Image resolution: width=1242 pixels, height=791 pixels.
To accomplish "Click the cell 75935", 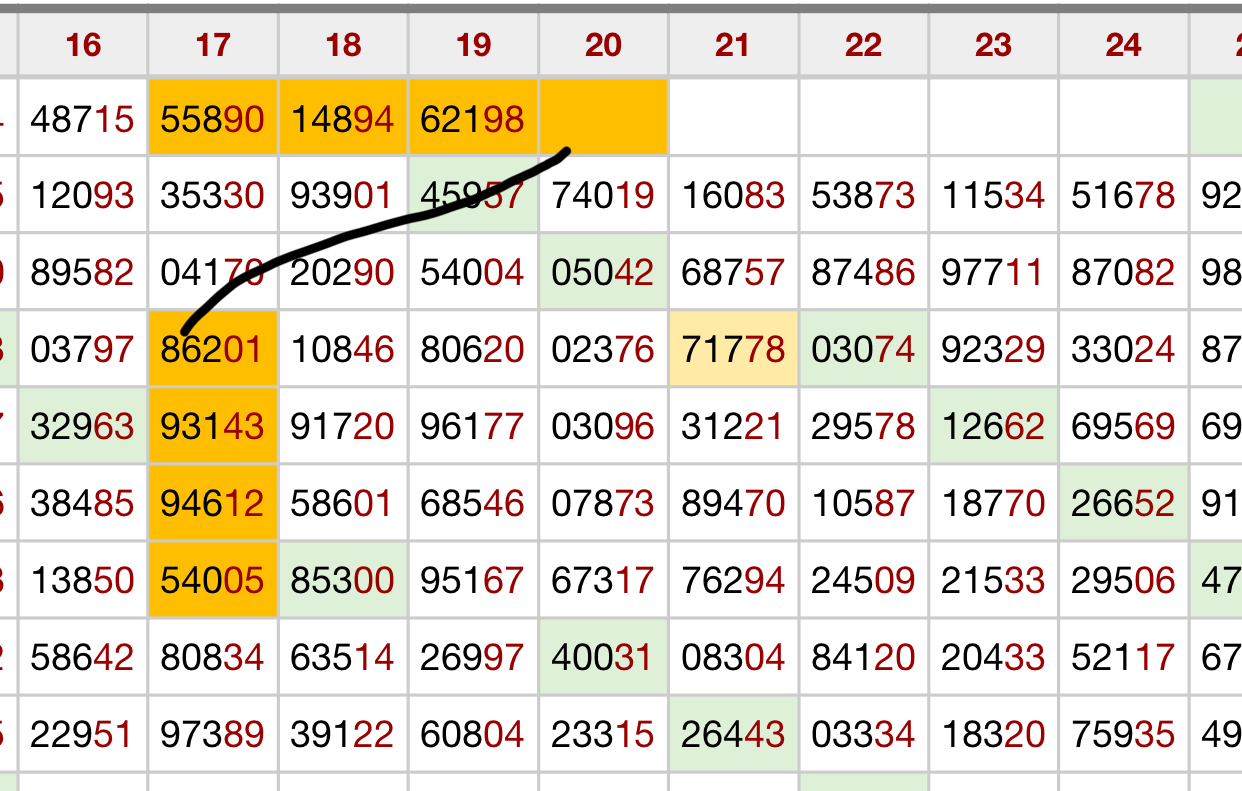I will 1123,734.
